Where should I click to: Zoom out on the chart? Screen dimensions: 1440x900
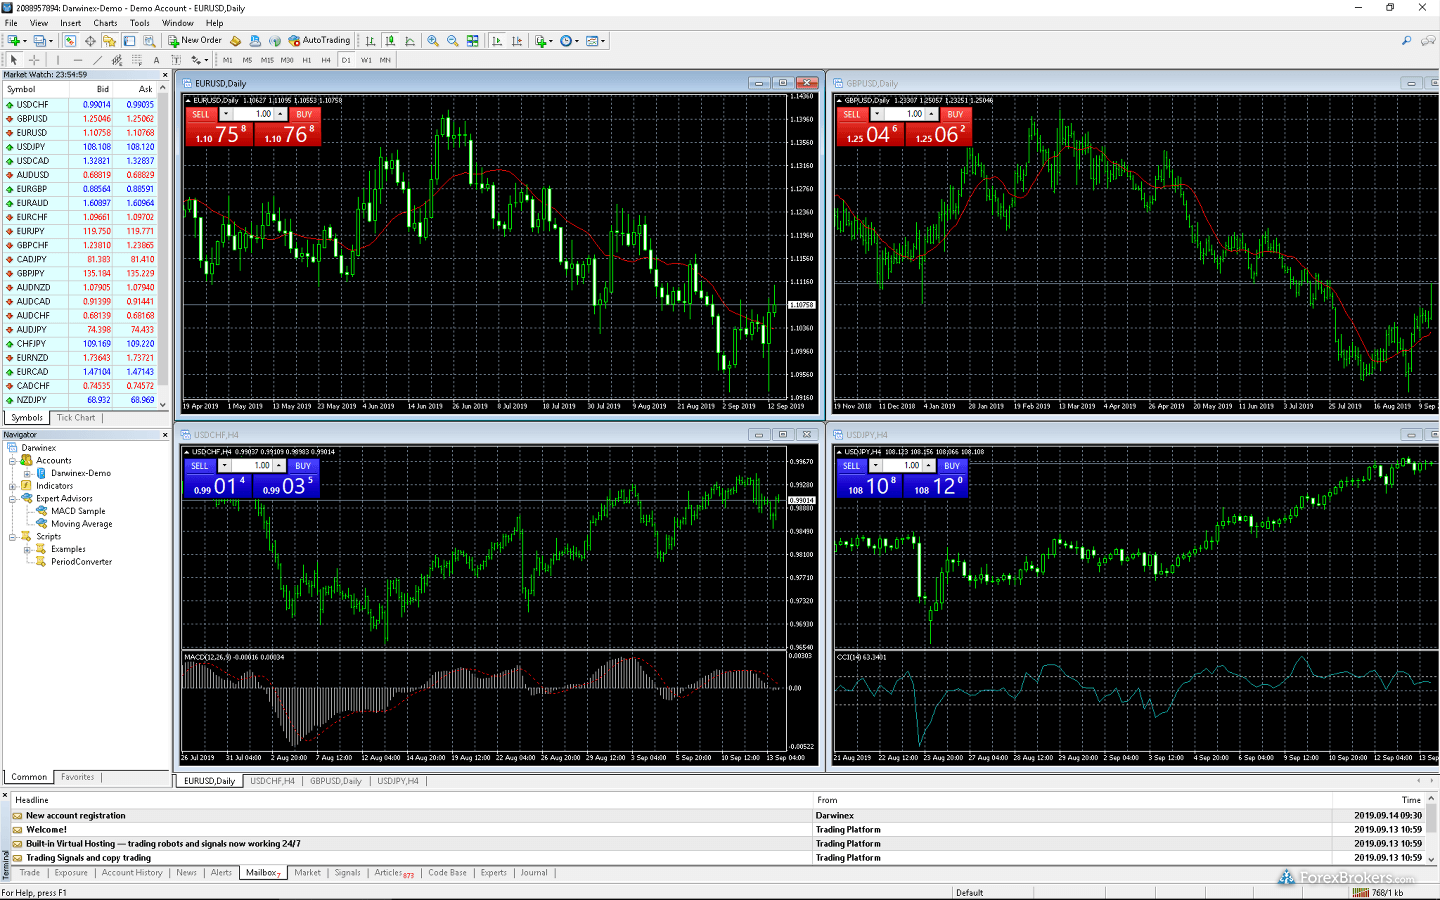pos(452,41)
